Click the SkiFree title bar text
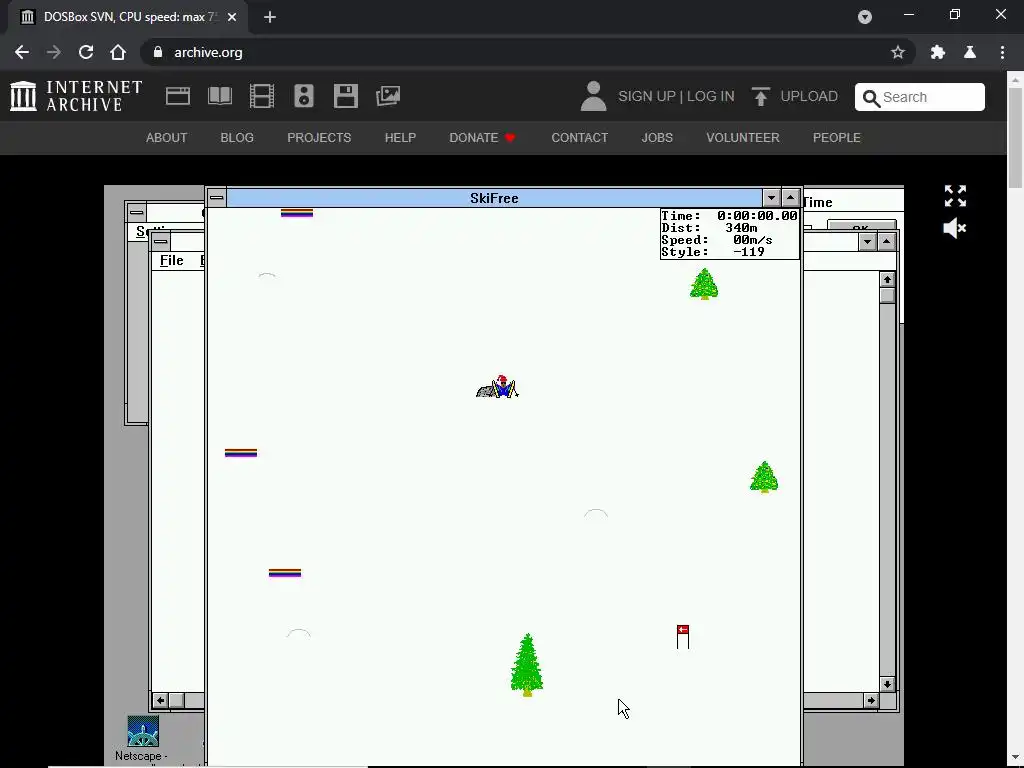Image resolution: width=1024 pixels, height=768 pixels. (494, 198)
